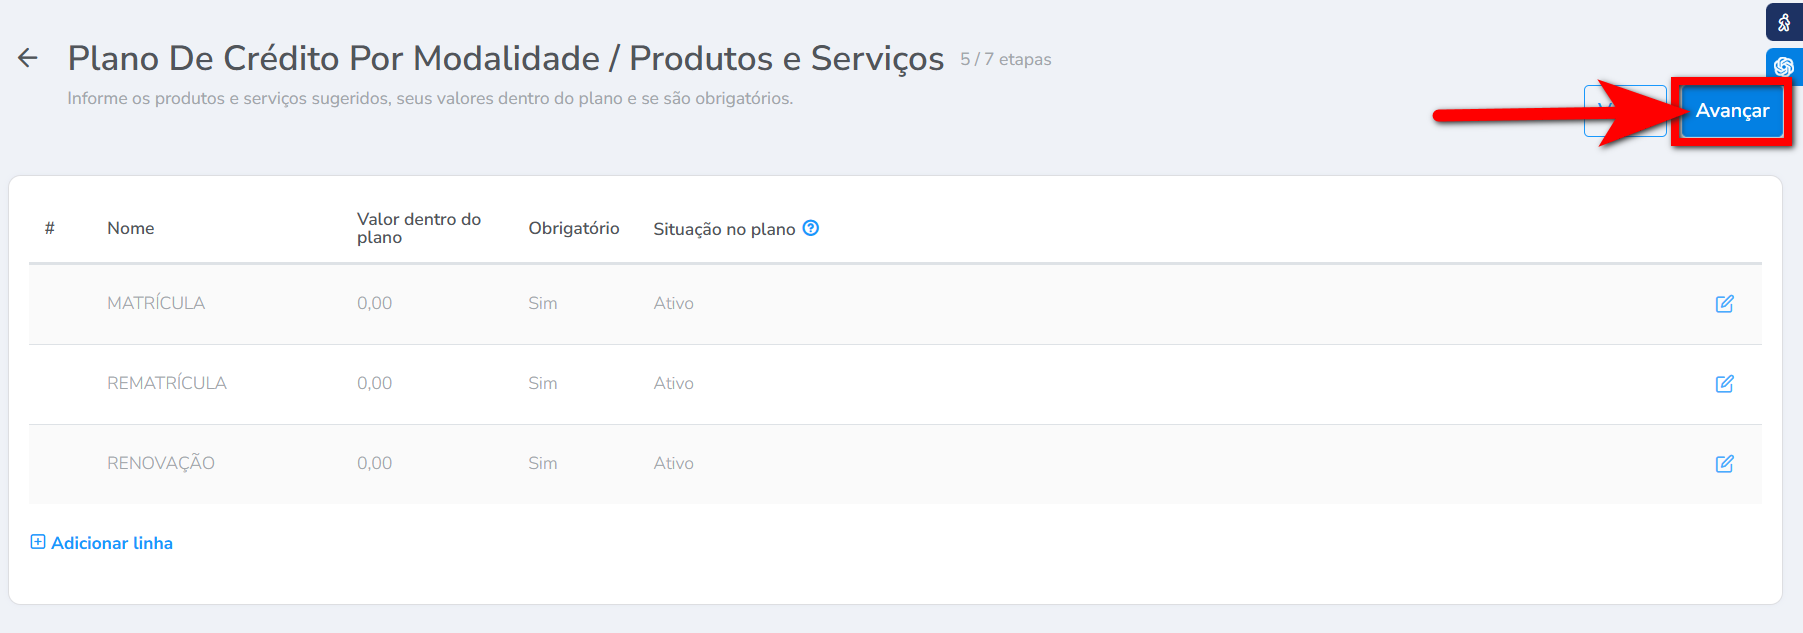Click the plus icon beside Adicionar linha
1803x633 pixels.
tap(38, 542)
